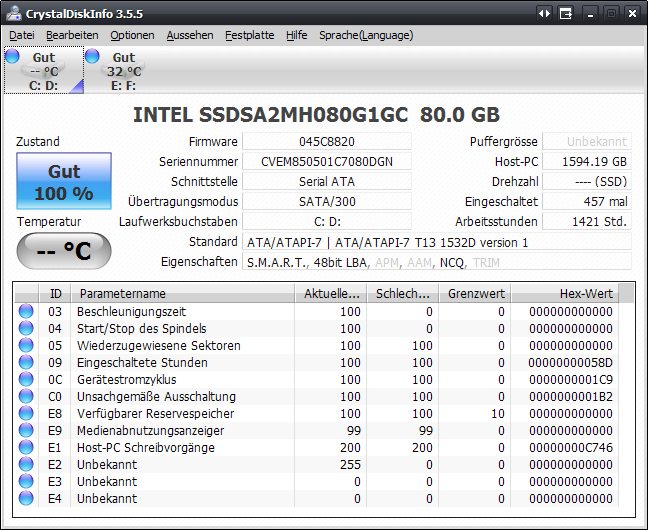Image resolution: width=648 pixels, height=530 pixels.
Task: Select the C: D: disk tab
Action: click(x=44, y=70)
